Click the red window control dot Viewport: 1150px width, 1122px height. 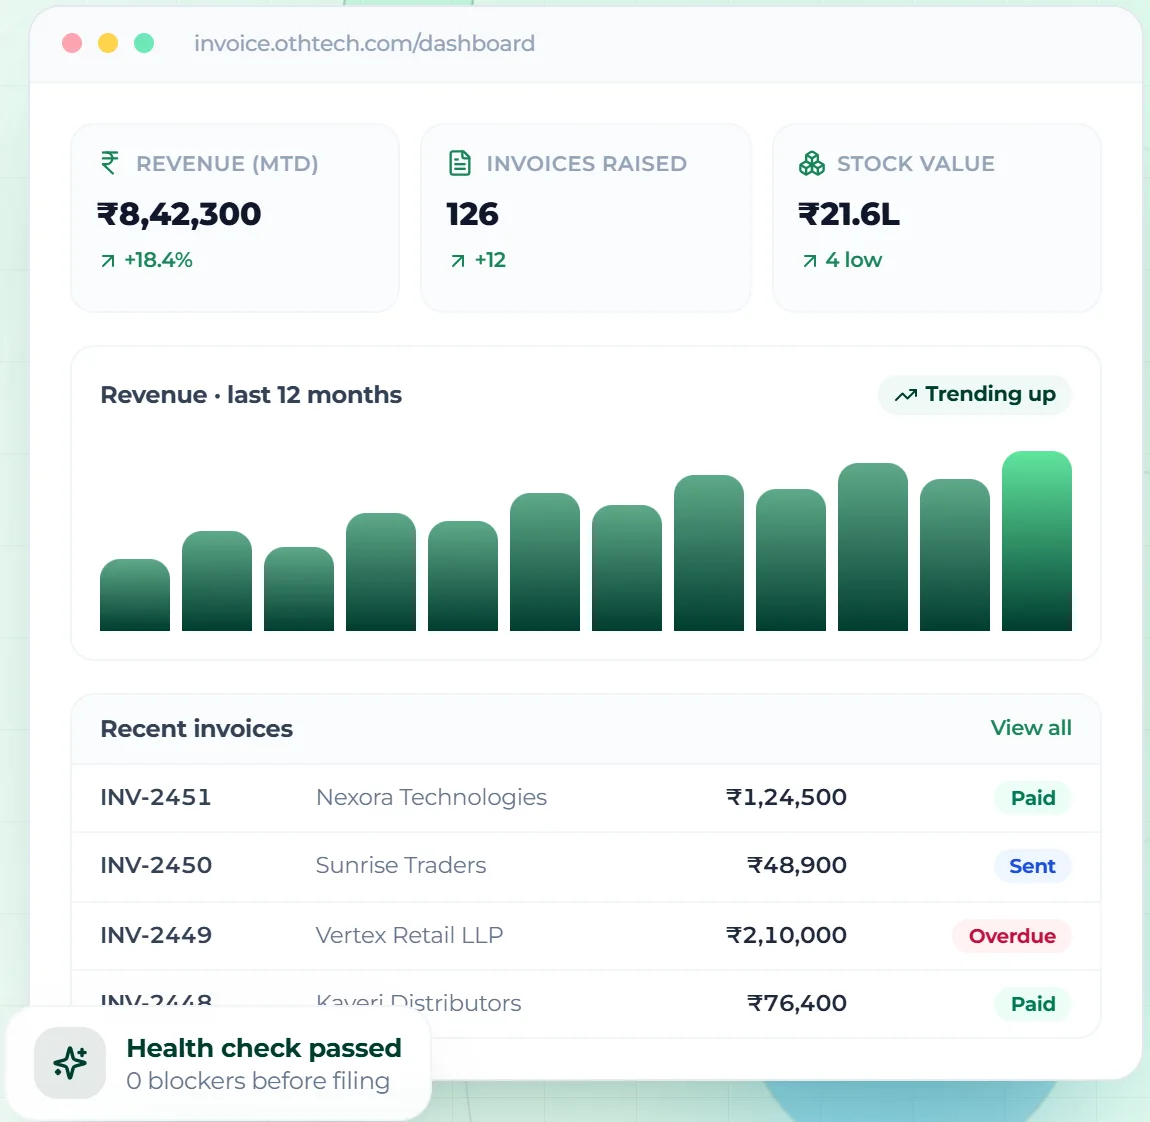pos(72,43)
